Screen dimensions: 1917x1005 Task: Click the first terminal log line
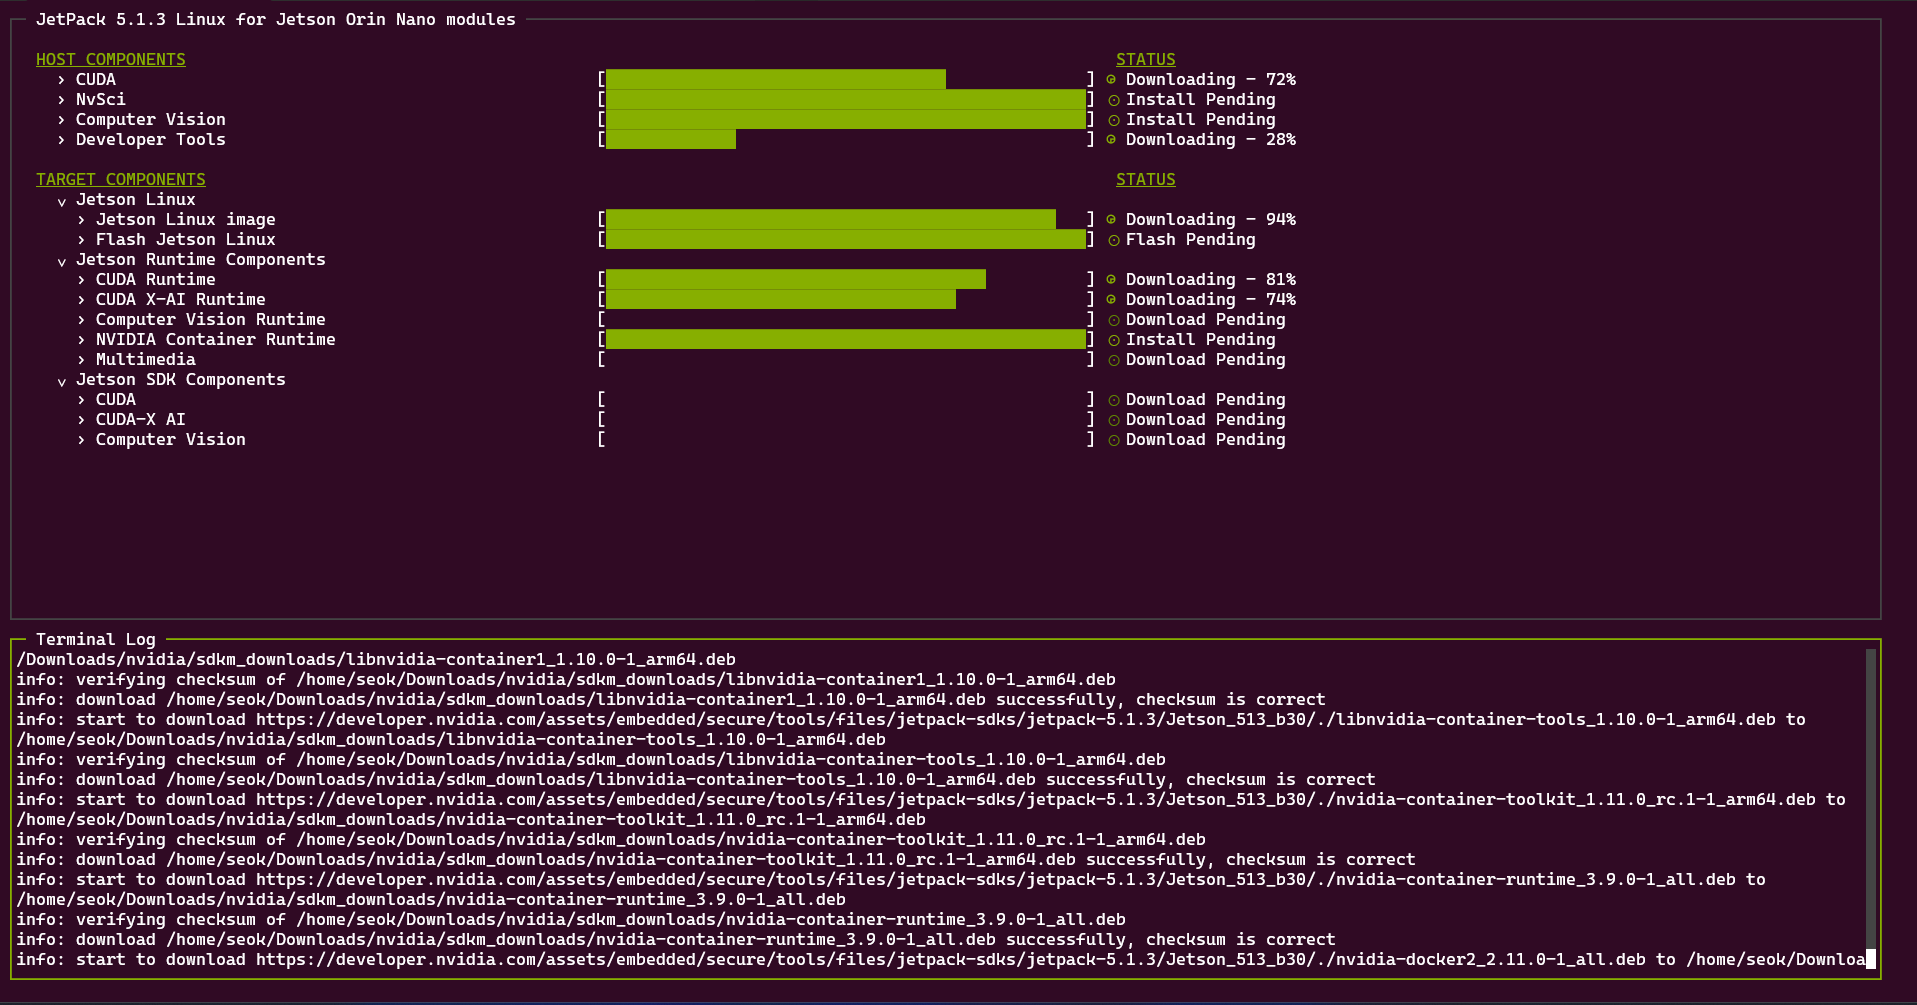(x=376, y=660)
